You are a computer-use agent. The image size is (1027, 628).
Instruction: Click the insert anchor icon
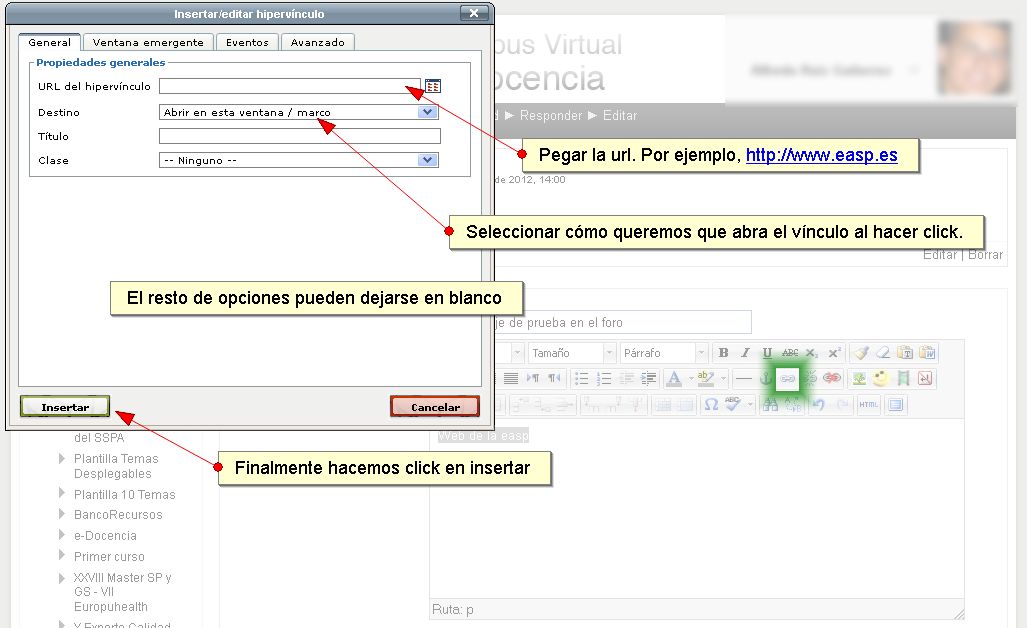click(x=767, y=379)
